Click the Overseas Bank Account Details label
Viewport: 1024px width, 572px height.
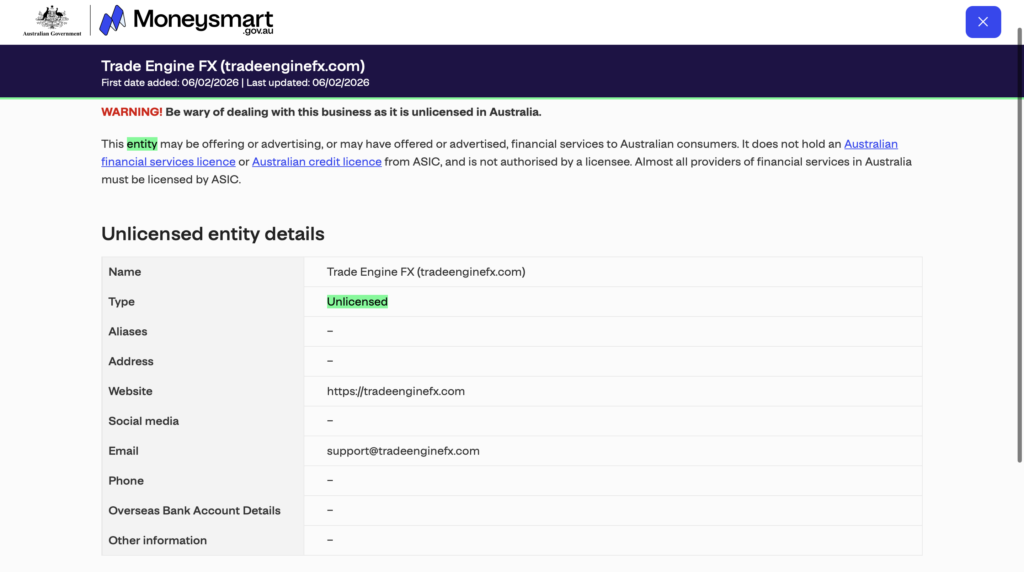click(x=194, y=510)
